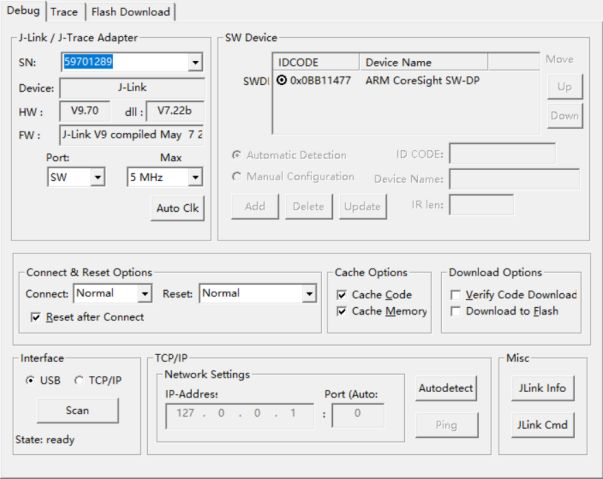The width and height of the screenshot is (603, 479).
Task: Click the Update device button
Action: pyautogui.click(x=362, y=206)
